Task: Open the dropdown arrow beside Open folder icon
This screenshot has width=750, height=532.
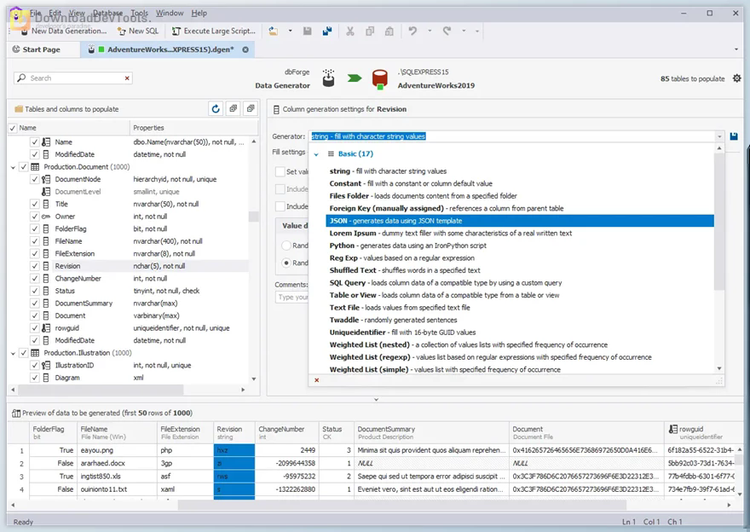Action: coord(290,31)
